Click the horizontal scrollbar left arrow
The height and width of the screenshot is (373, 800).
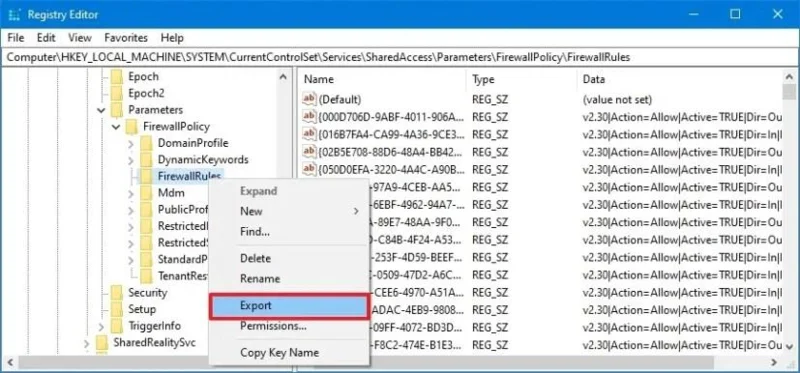point(10,363)
